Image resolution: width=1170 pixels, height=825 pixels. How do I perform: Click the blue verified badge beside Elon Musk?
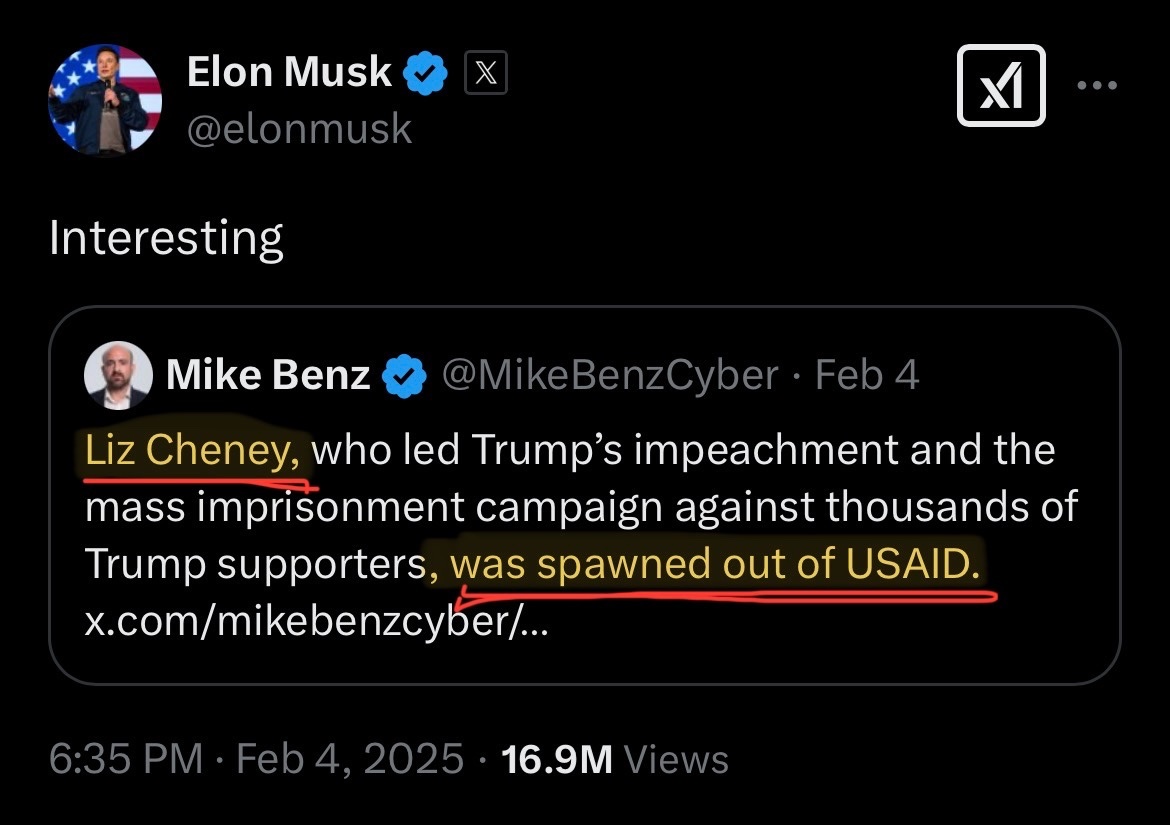pos(425,73)
